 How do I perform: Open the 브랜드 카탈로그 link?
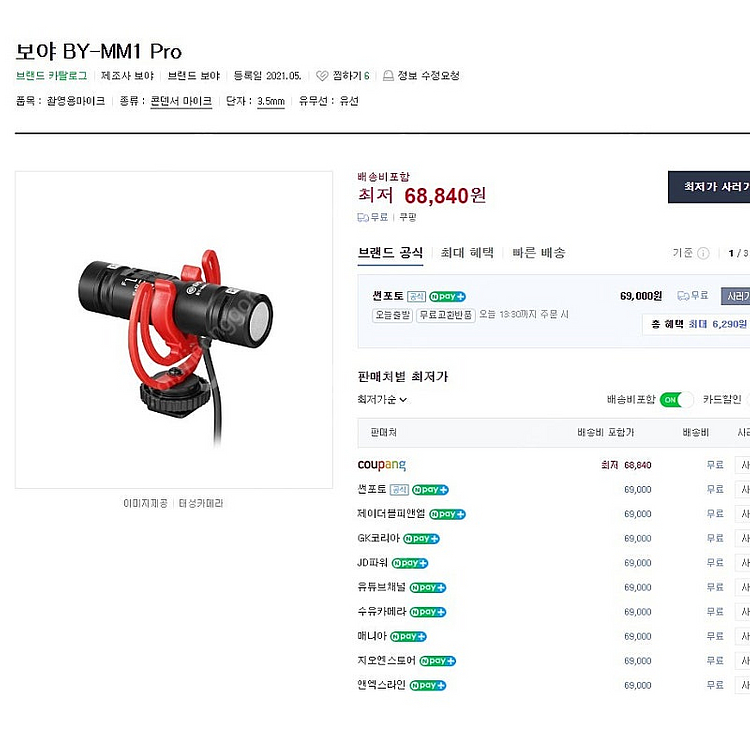click(52, 76)
